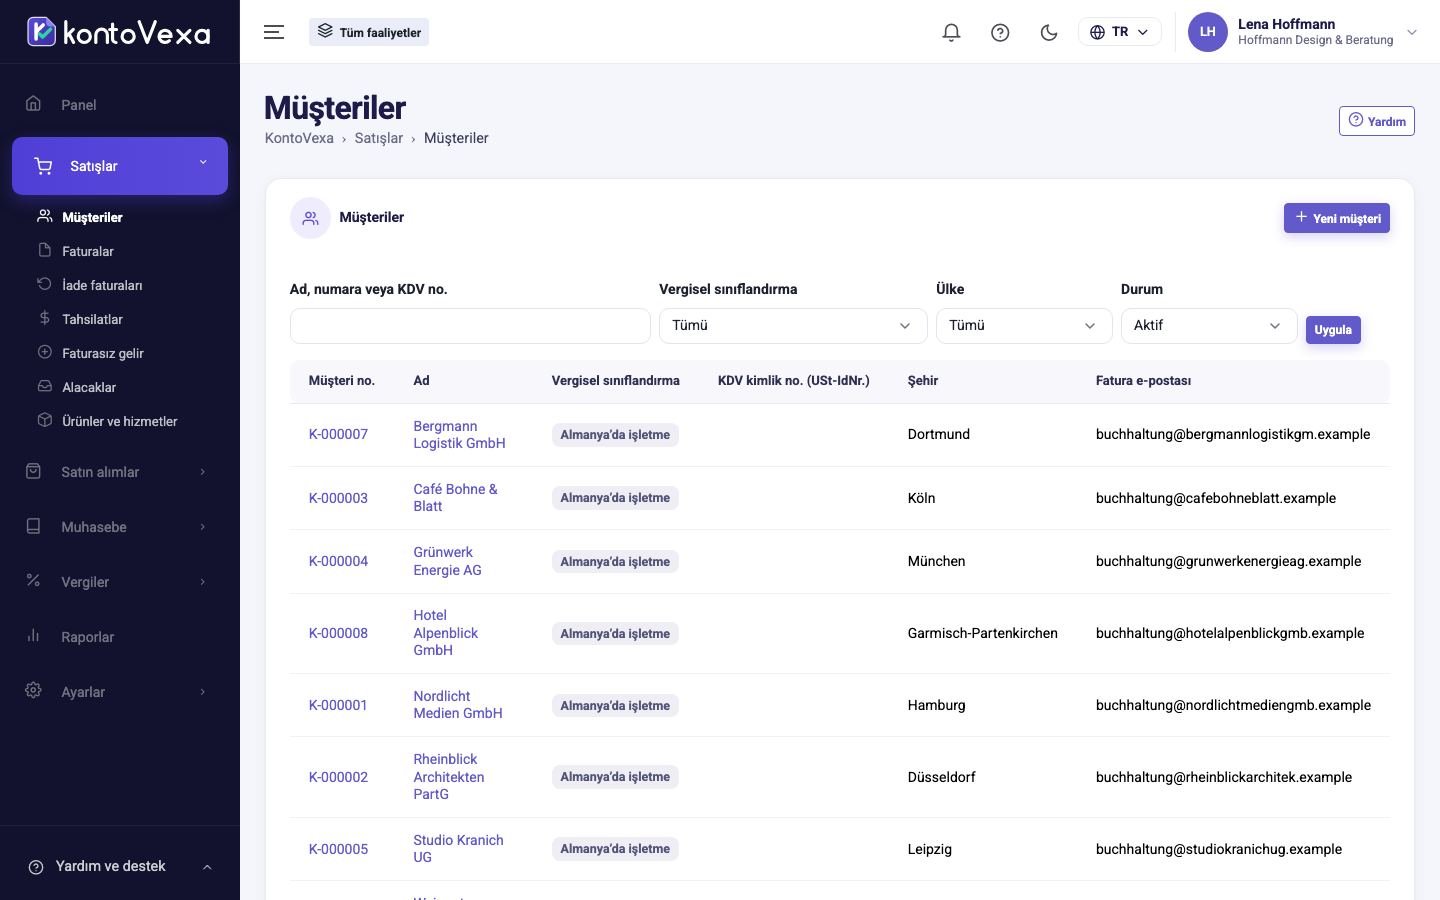Expand the Vergisel sınıflandırma filter dropdown
This screenshot has height=900, width=1440.
[792, 325]
